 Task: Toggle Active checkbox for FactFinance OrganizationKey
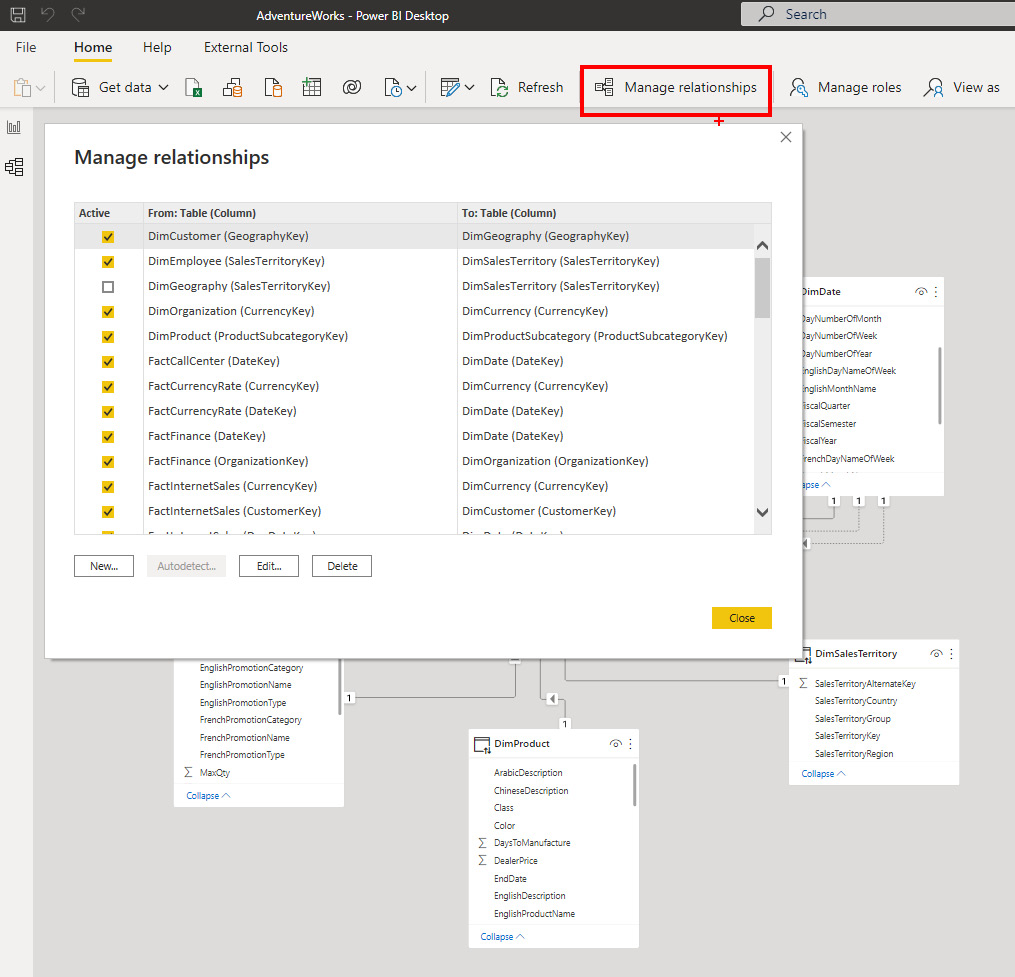click(108, 462)
